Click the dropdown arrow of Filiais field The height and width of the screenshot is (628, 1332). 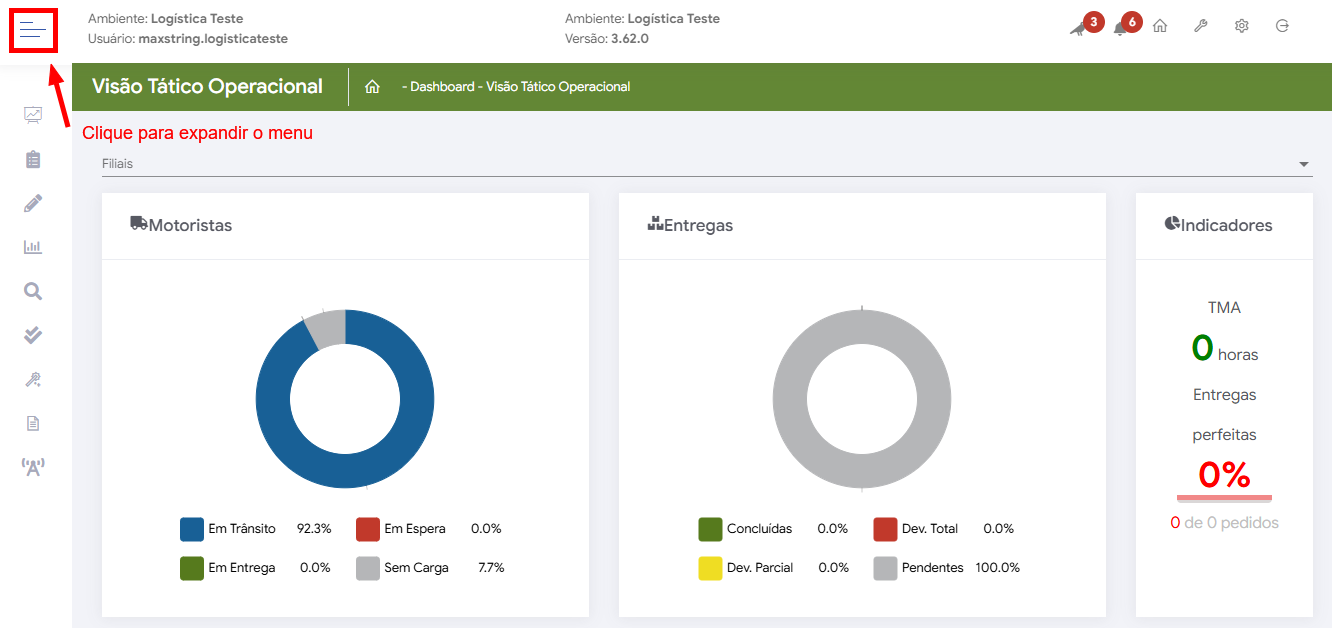(x=1303, y=164)
